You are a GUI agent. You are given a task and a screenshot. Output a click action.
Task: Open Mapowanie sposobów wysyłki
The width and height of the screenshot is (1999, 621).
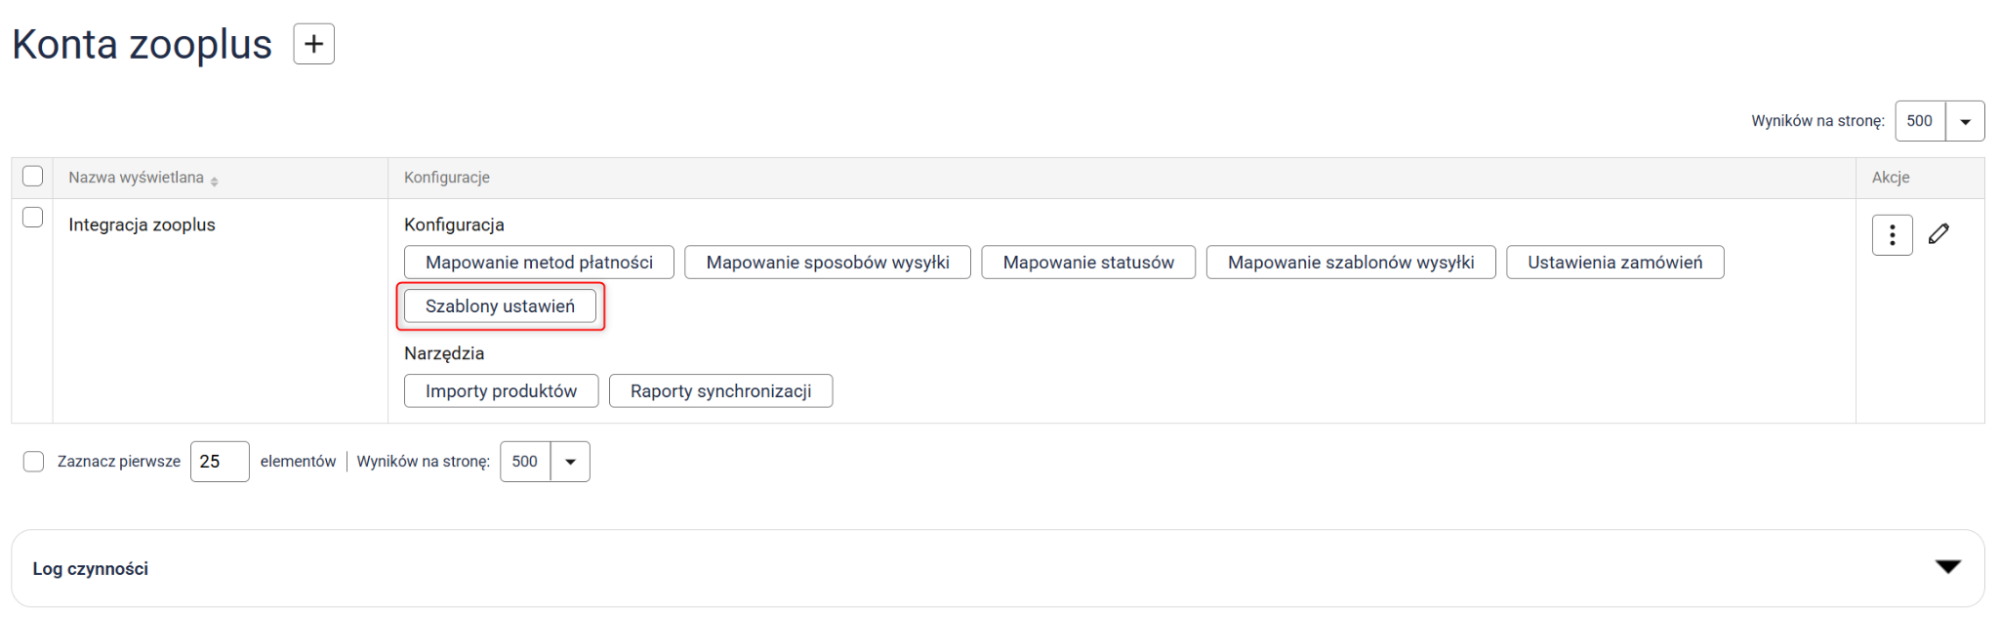tap(827, 263)
